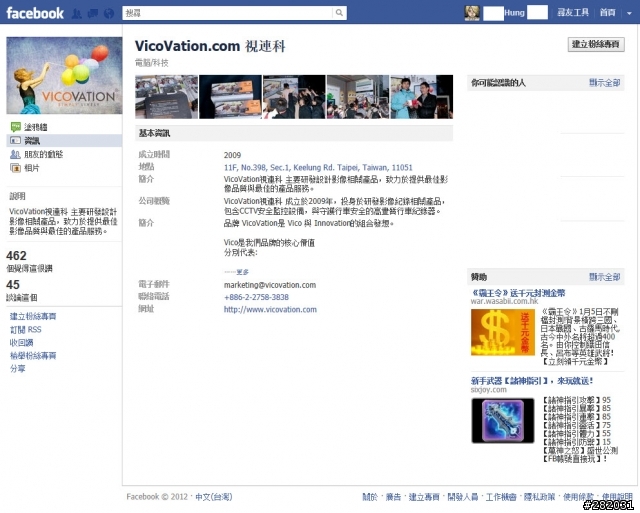The image size is (640, 513).
Task: Open the account dropdown arrow
Action: (629, 13)
